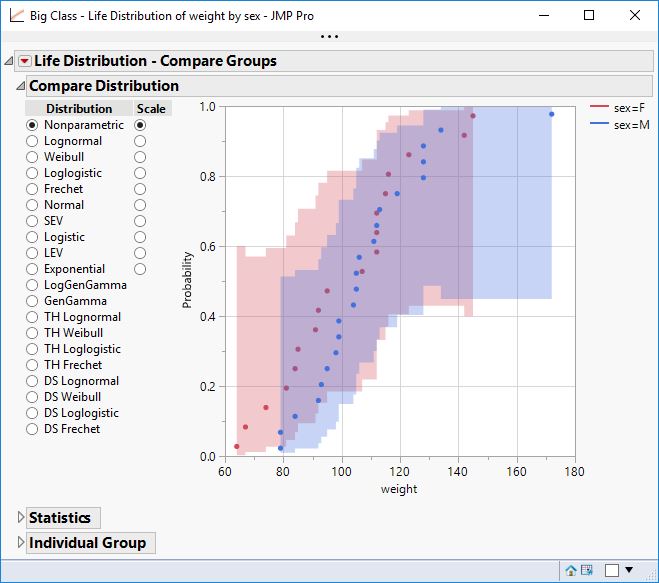The height and width of the screenshot is (583, 659).
Task: Maximize the JMP Pro window
Action: (x=589, y=16)
